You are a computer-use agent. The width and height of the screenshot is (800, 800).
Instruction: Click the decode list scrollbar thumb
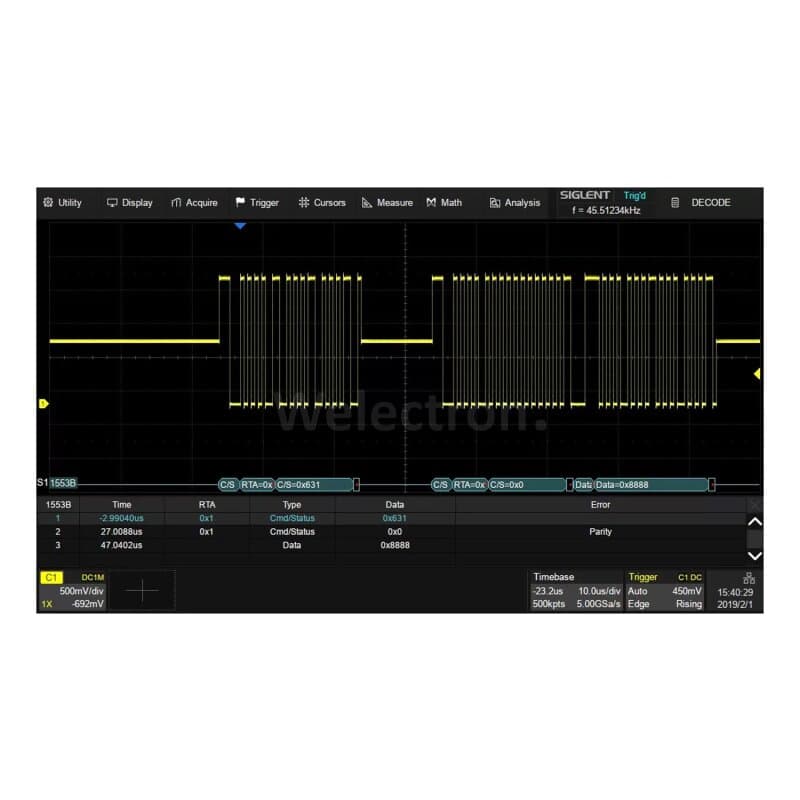click(x=755, y=539)
